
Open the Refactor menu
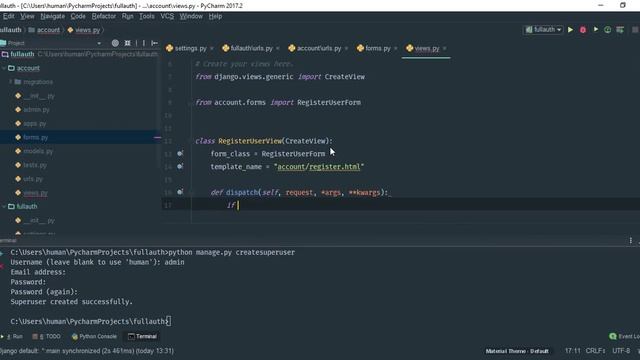(104, 16)
